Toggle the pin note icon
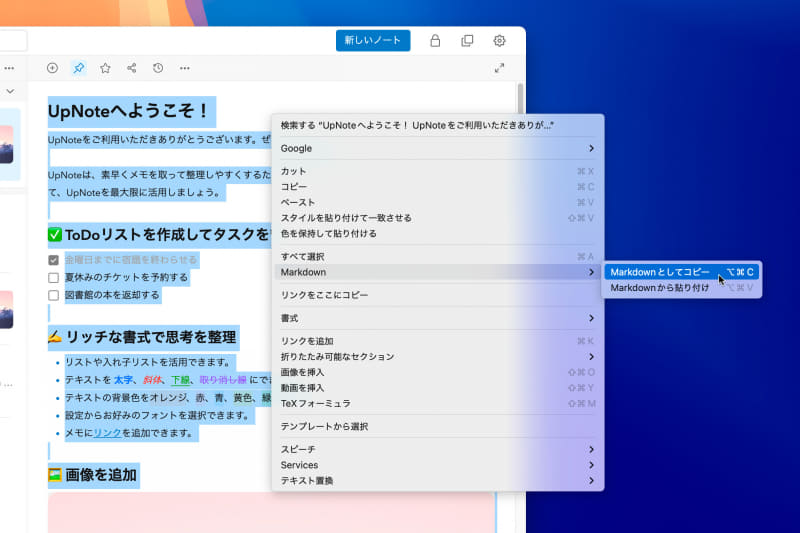800x533 pixels. coord(79,68)
